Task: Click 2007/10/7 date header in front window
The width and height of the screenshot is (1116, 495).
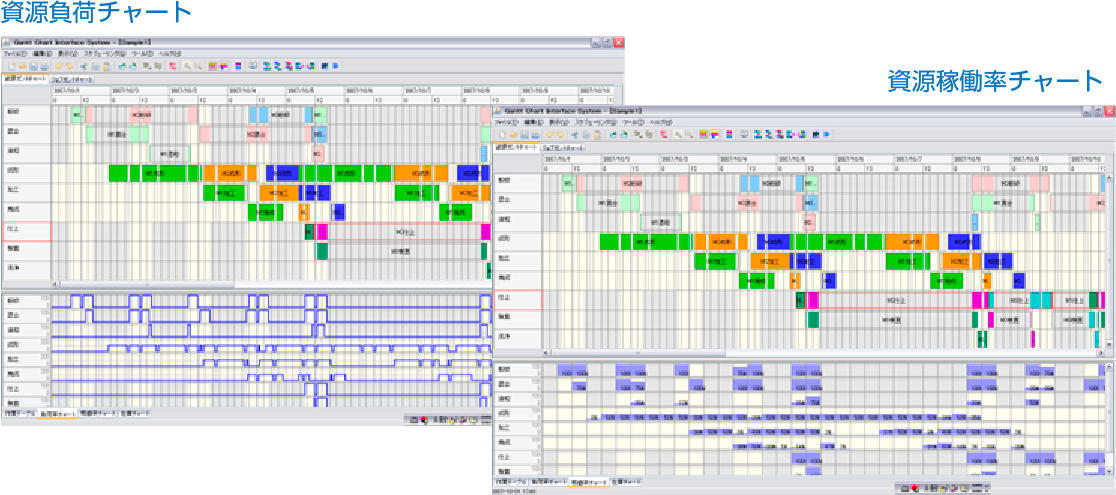Action: 924,158
